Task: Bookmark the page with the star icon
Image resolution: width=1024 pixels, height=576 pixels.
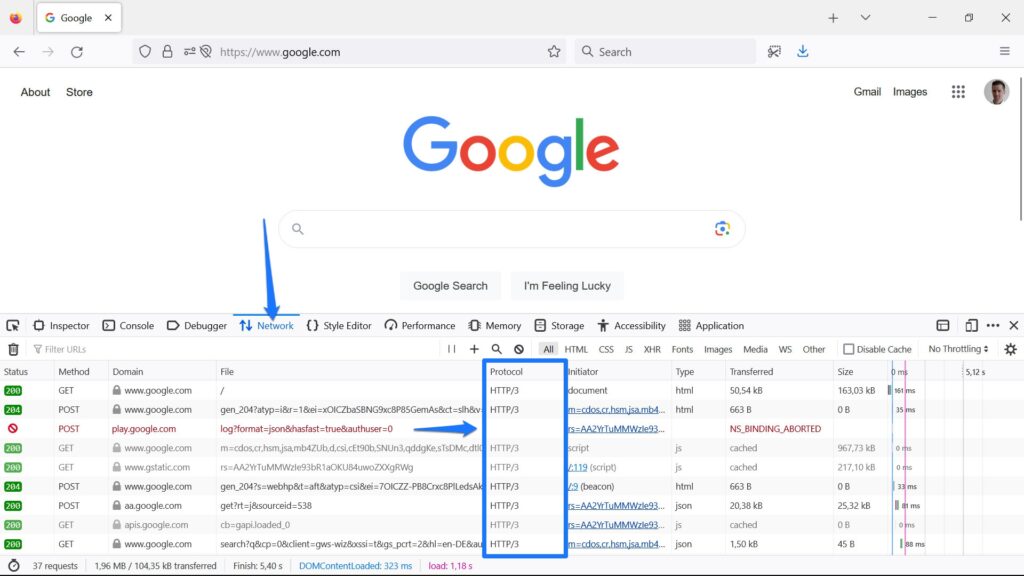Action: 554,51
